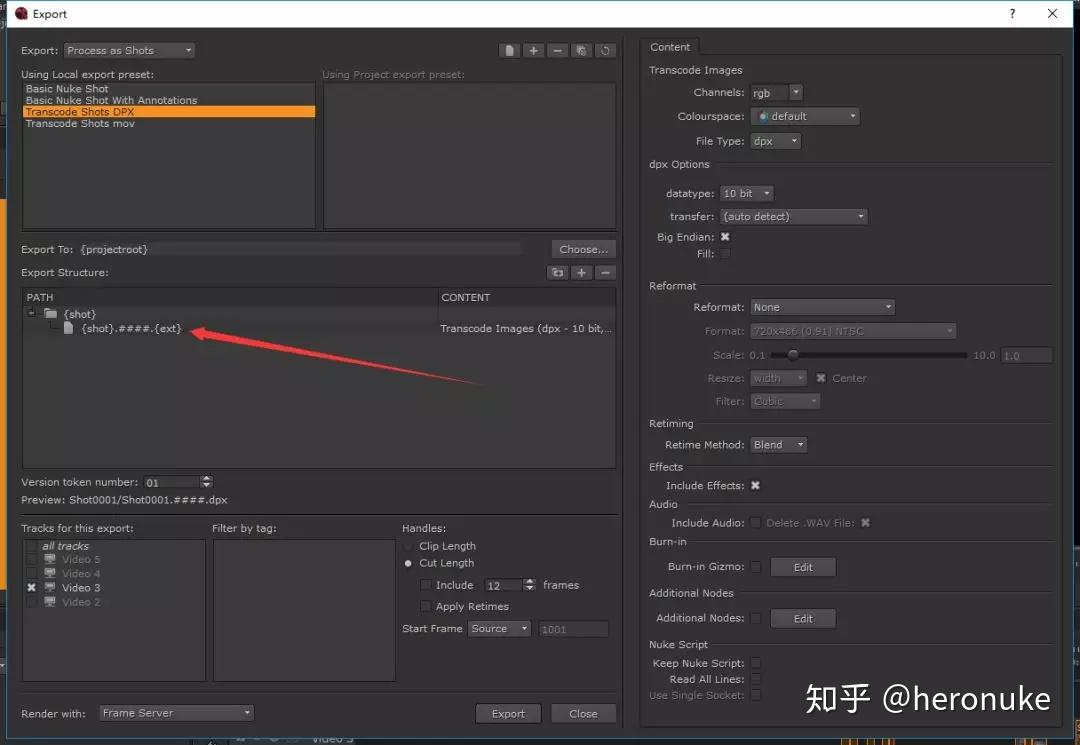This screenshot has width=1080, height=745.
Task: Remove the selected preset using minus icon
Action: click(557, 50)
